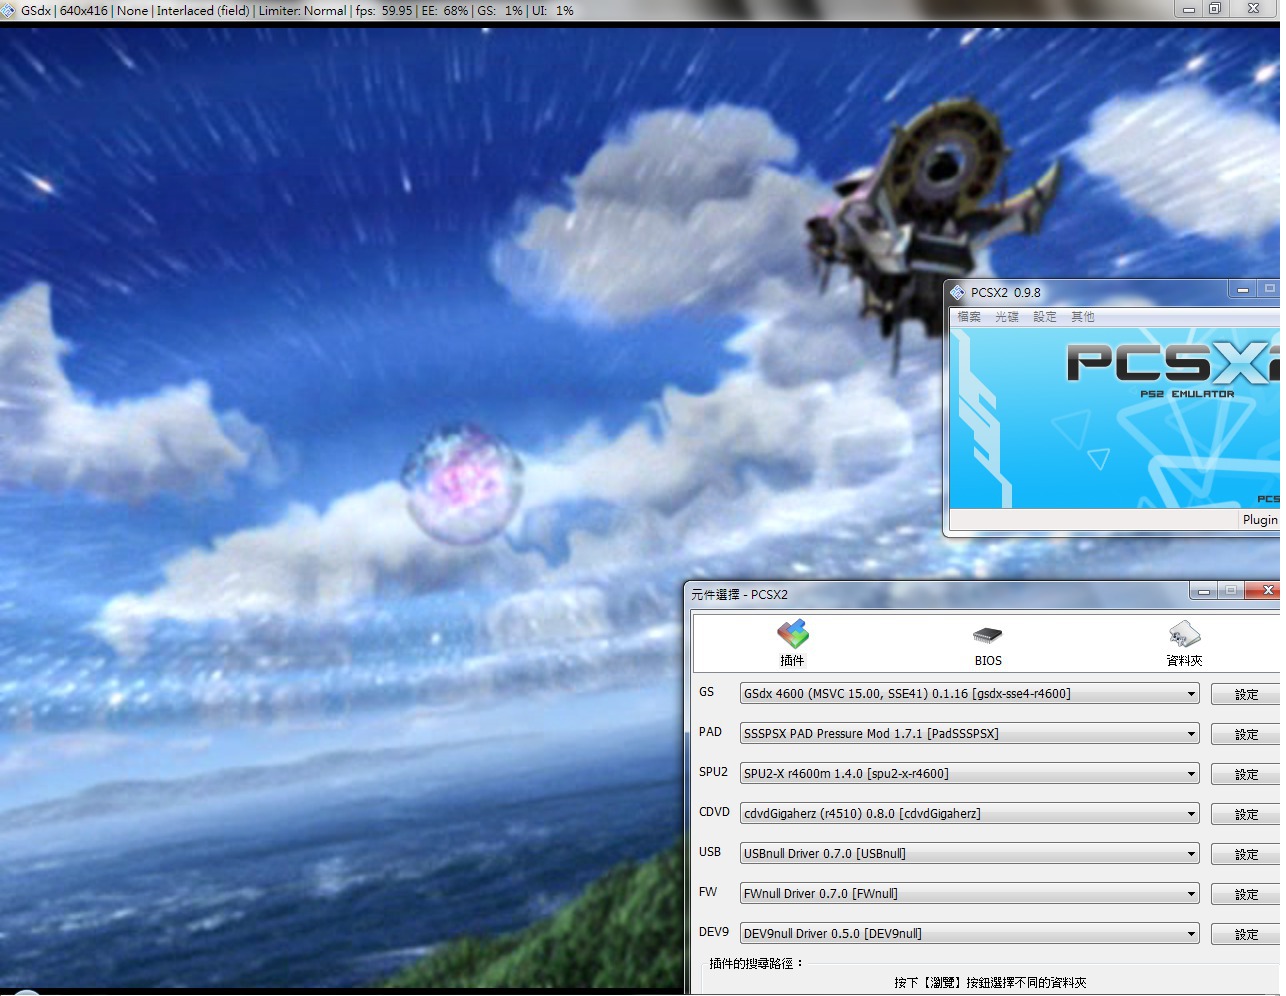Click the SPU2 label text
This screenshot has width=1286, height=996.
(x=713, y=772)
